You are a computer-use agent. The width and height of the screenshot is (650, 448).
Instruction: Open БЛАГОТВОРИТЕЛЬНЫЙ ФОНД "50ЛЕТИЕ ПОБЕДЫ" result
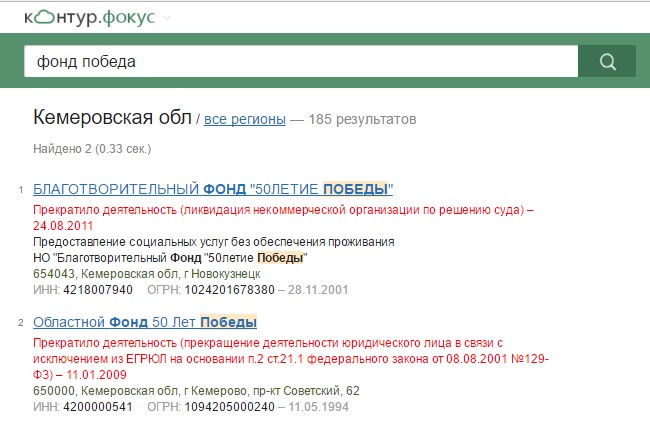point(213,189)
